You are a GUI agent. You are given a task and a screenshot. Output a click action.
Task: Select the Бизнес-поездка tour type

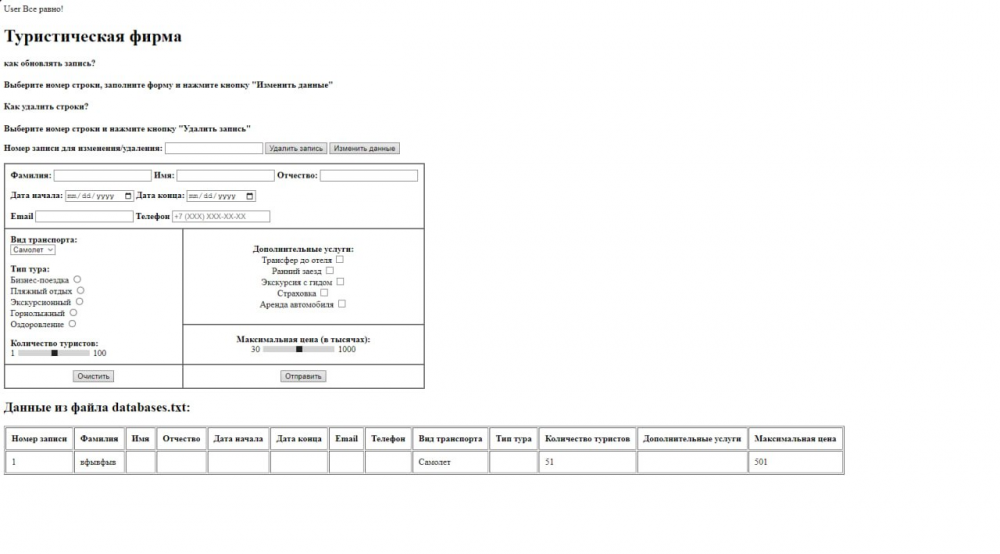(x=77, y=279)
